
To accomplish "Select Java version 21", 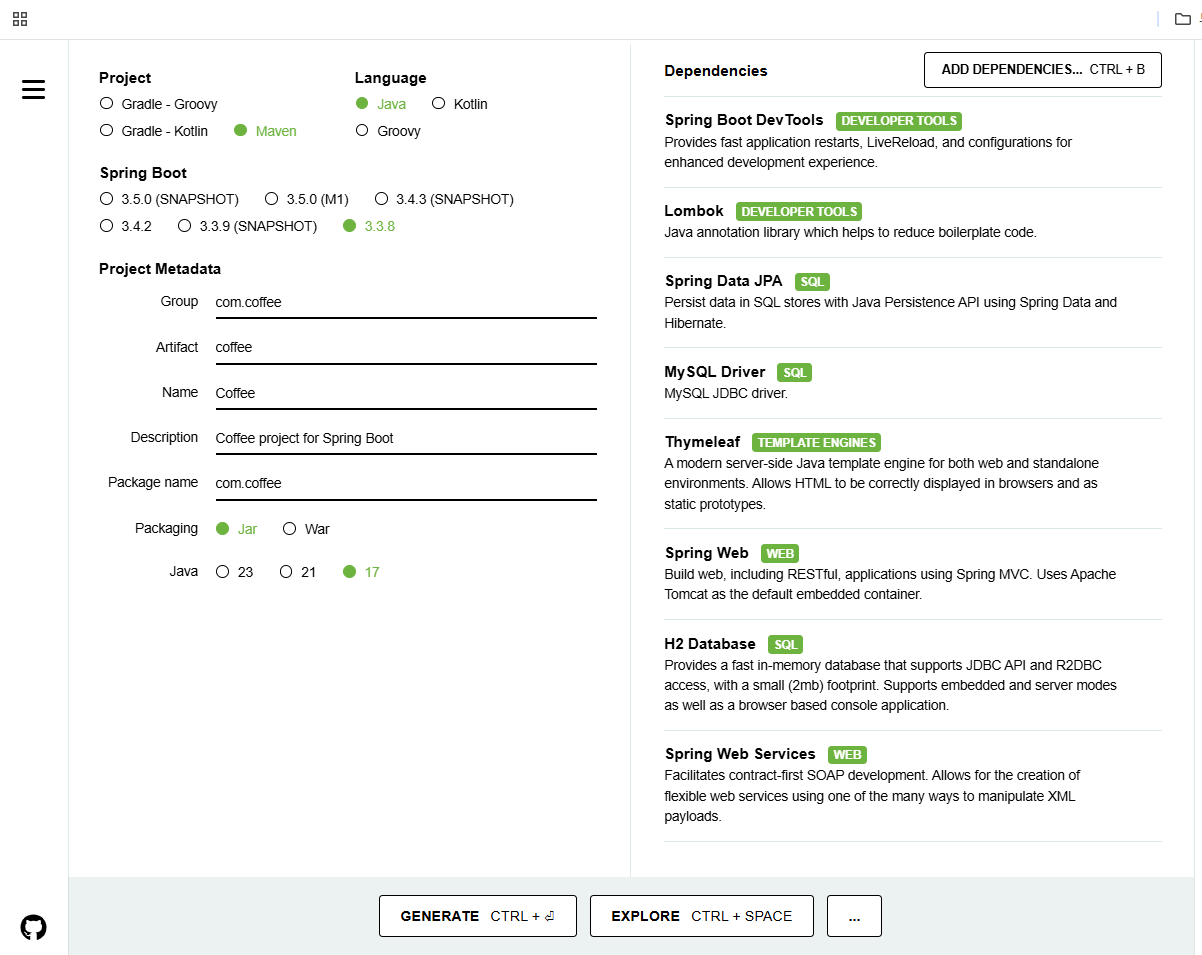I will [298, 572].
